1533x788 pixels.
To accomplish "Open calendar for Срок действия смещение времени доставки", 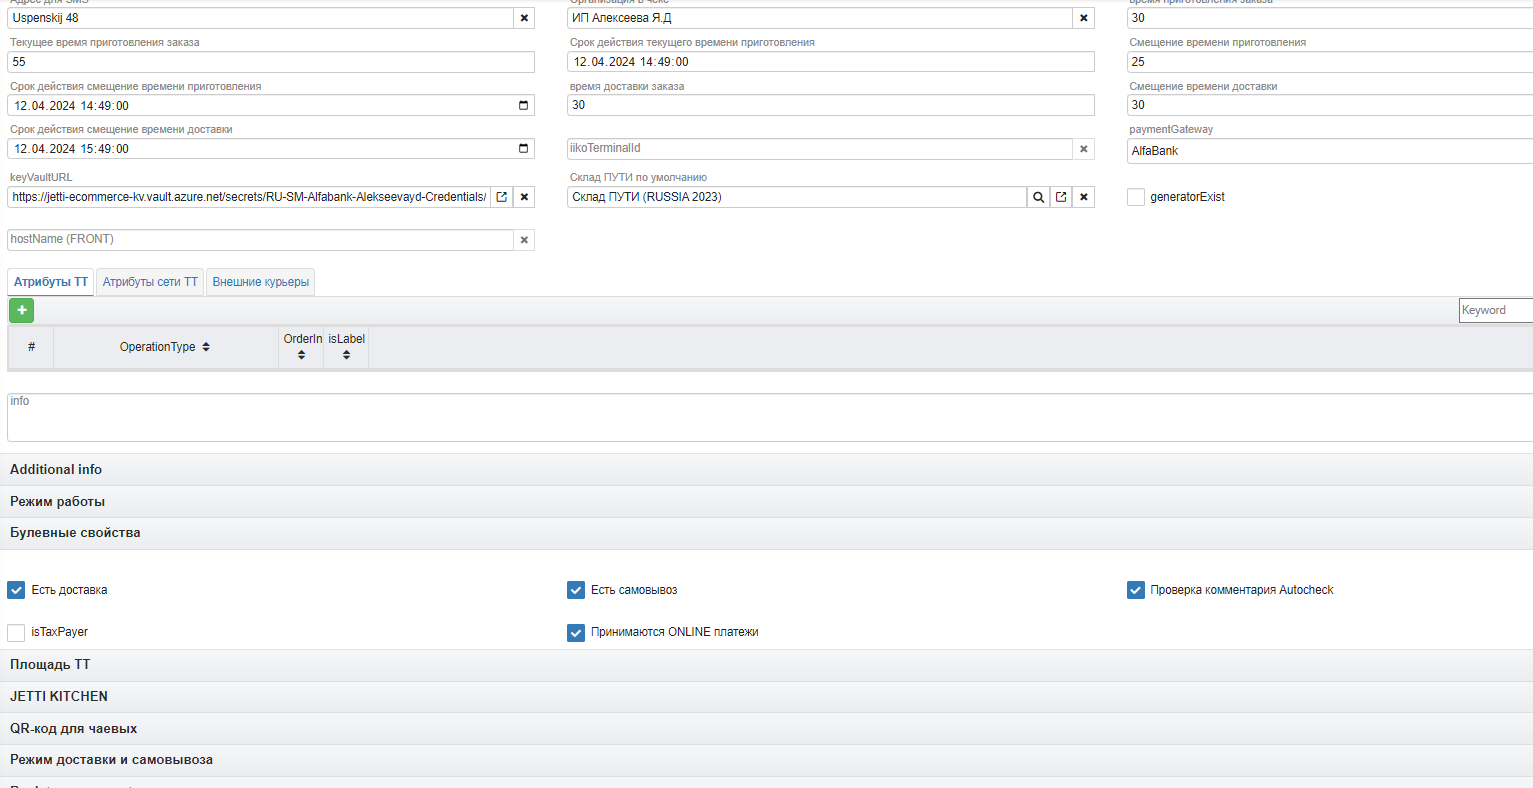I will [x=523, y=149].
